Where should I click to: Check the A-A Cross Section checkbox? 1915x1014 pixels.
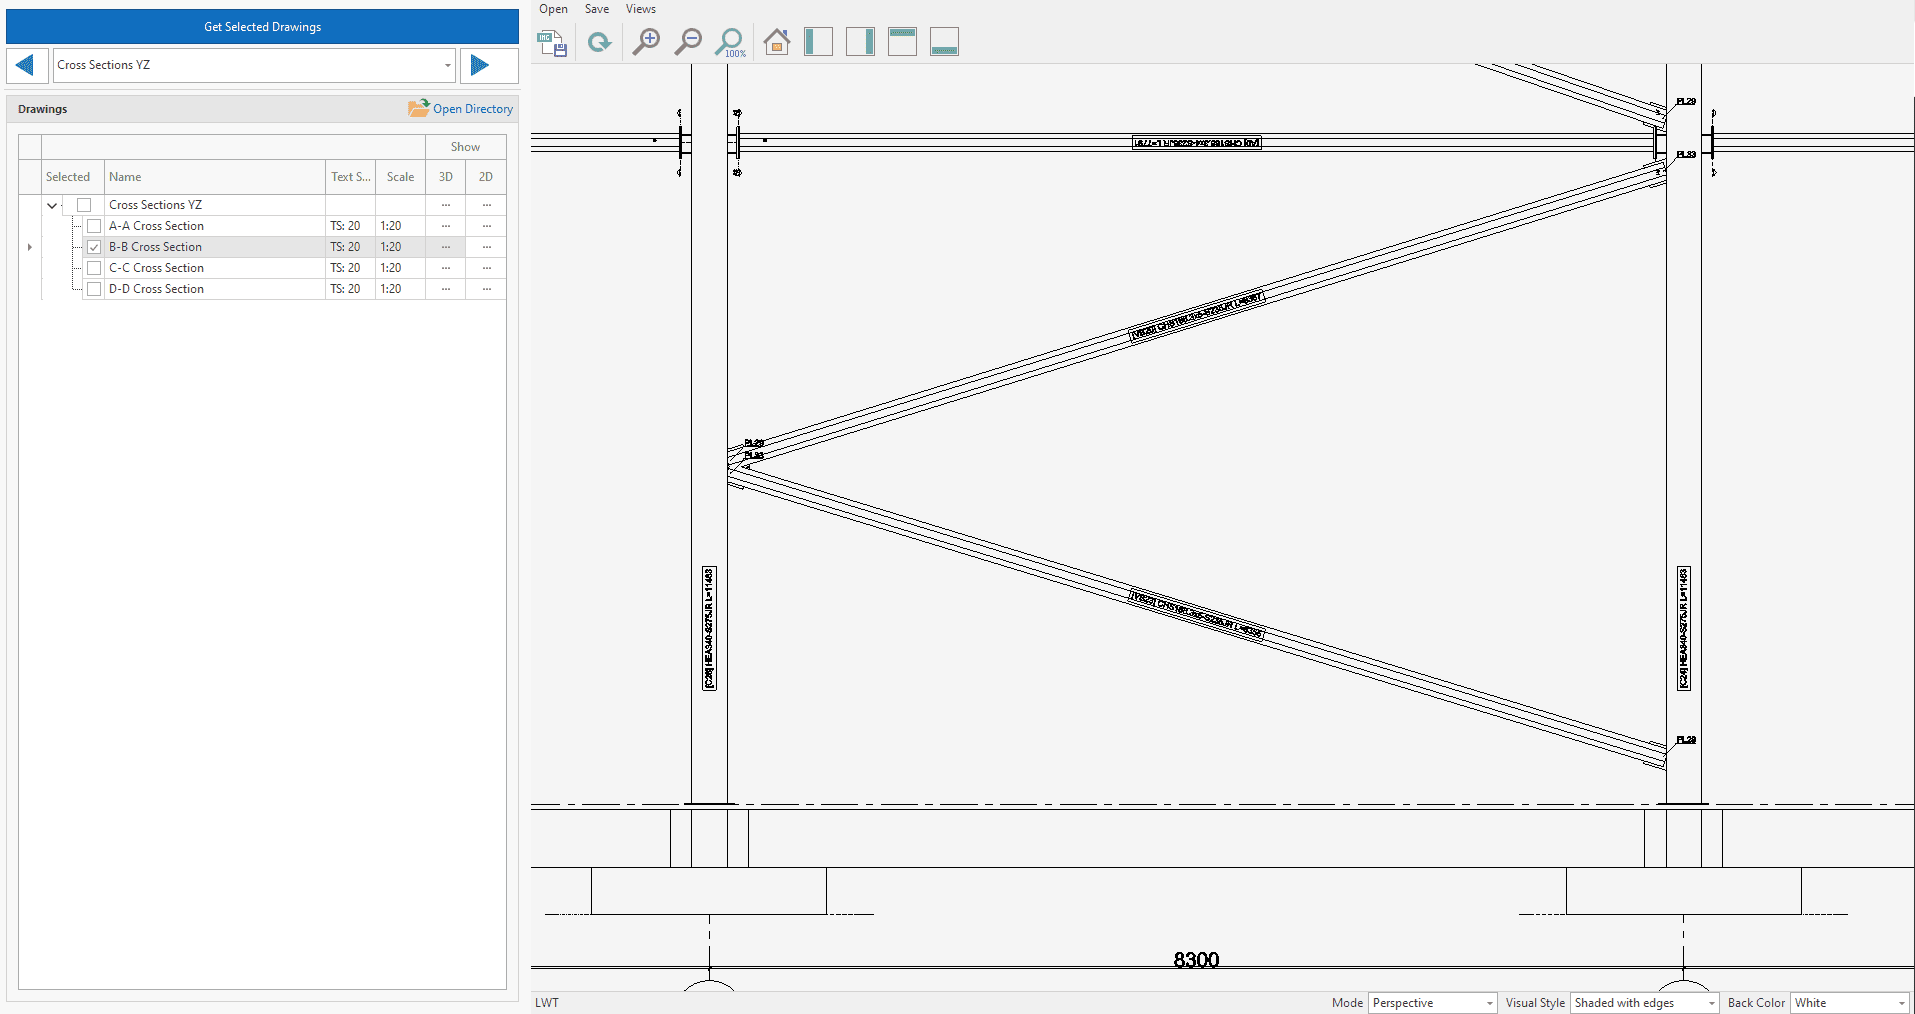(94, 226)
